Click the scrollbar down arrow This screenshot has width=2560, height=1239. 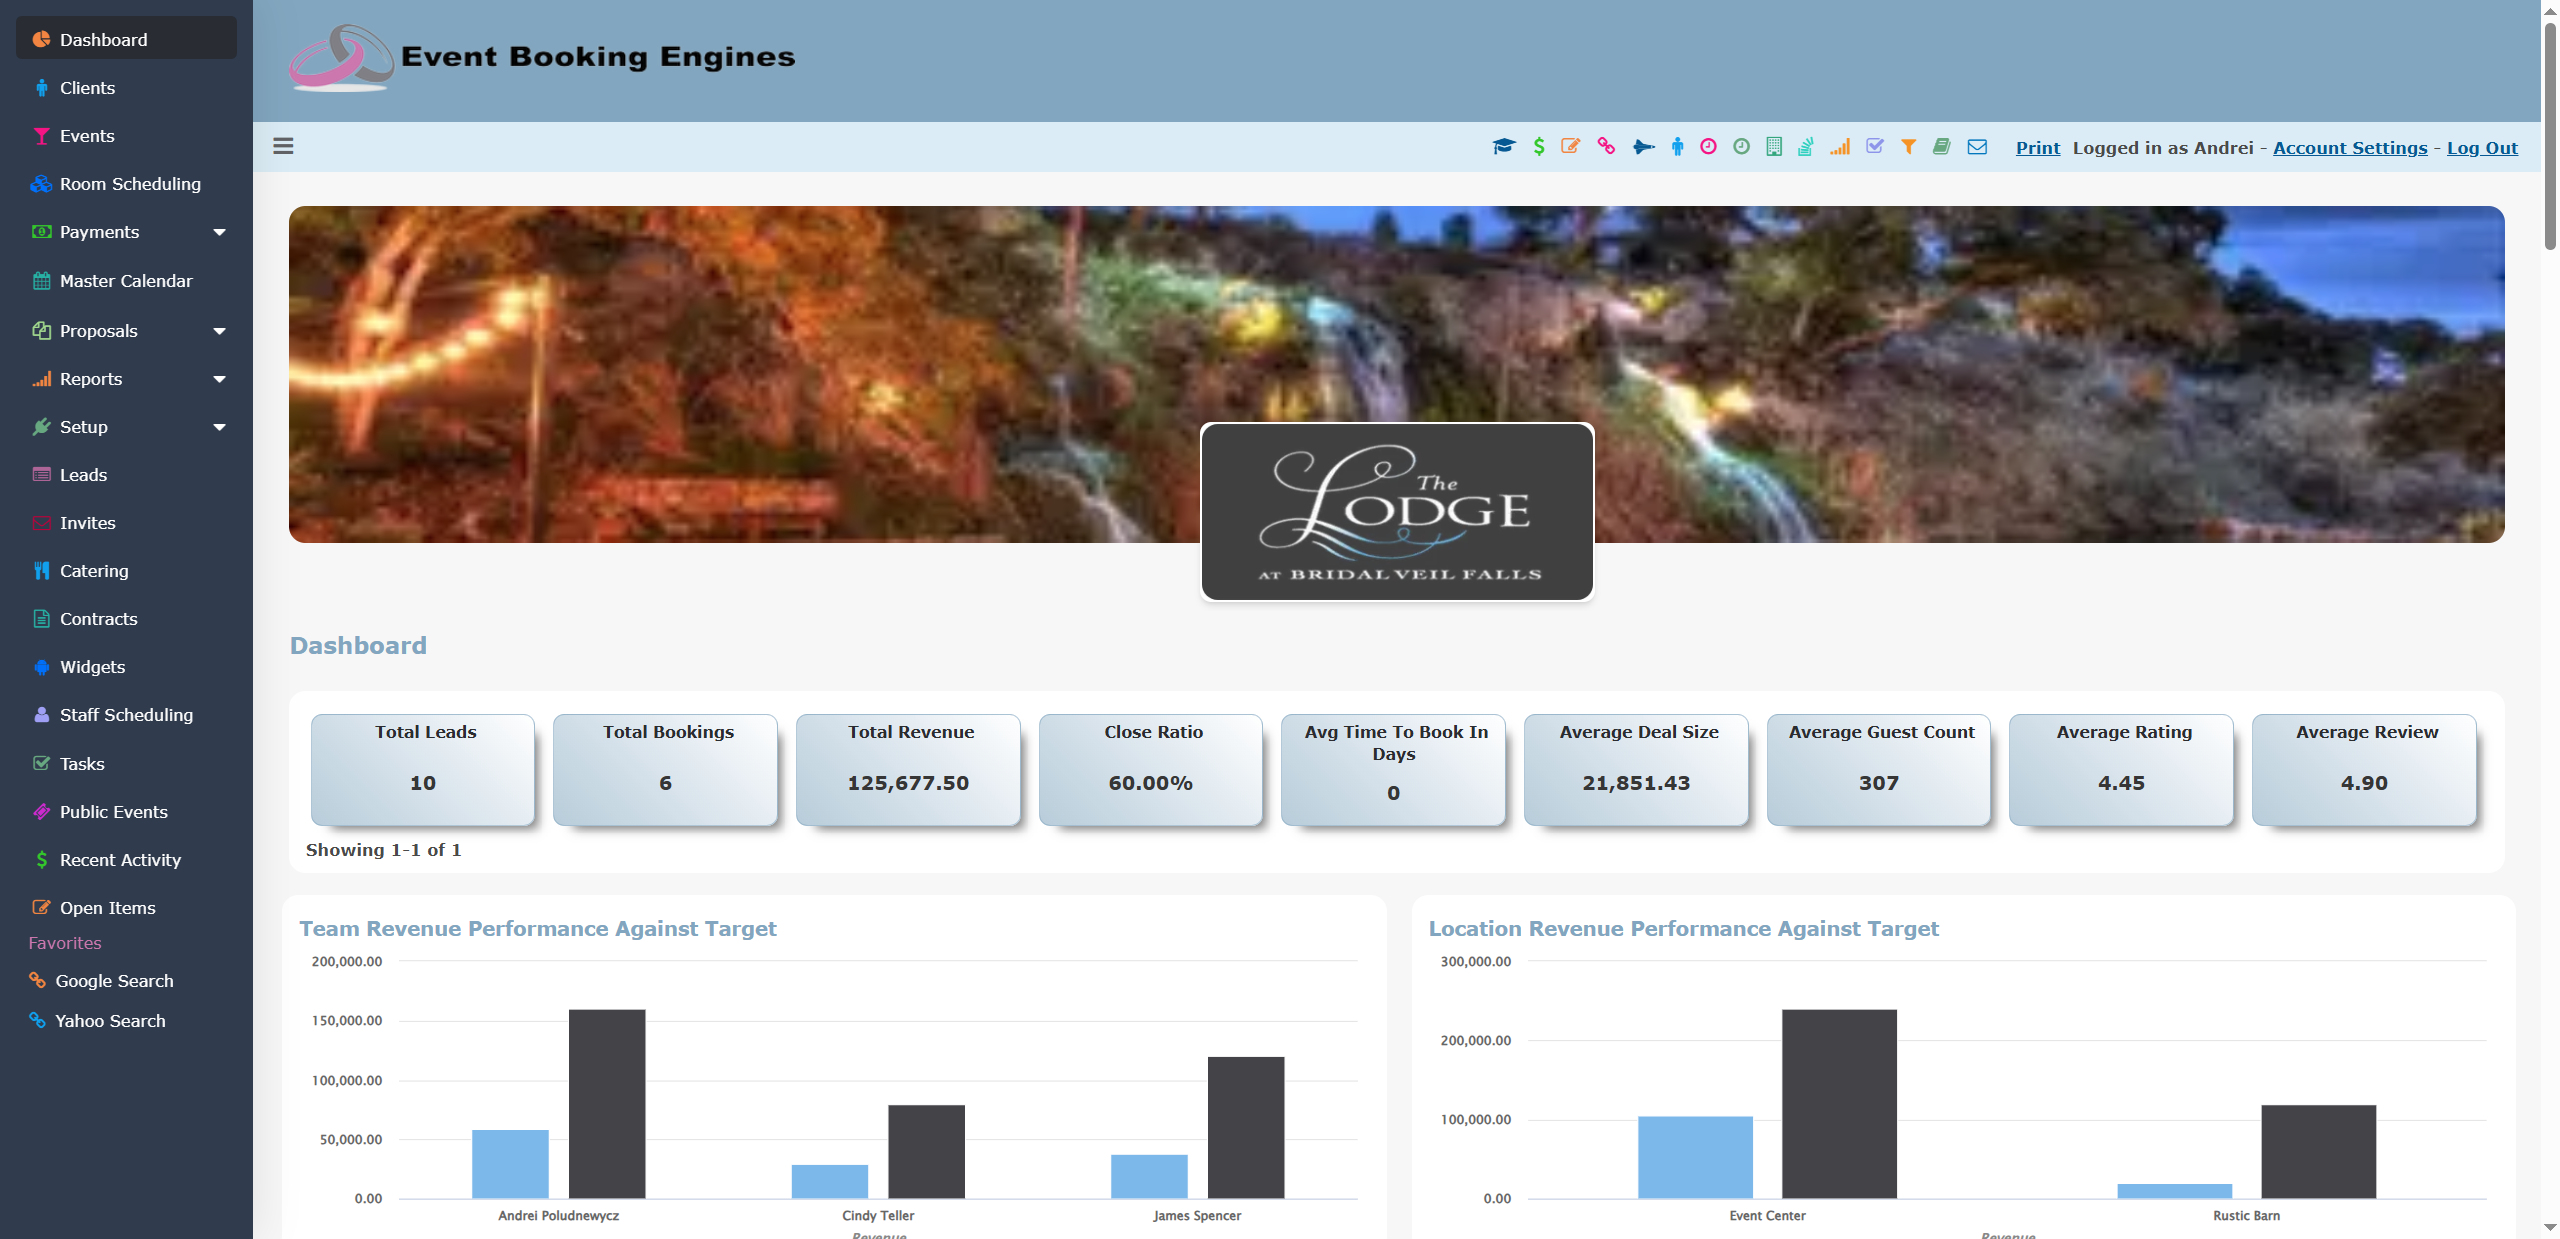[2550, 1227]
